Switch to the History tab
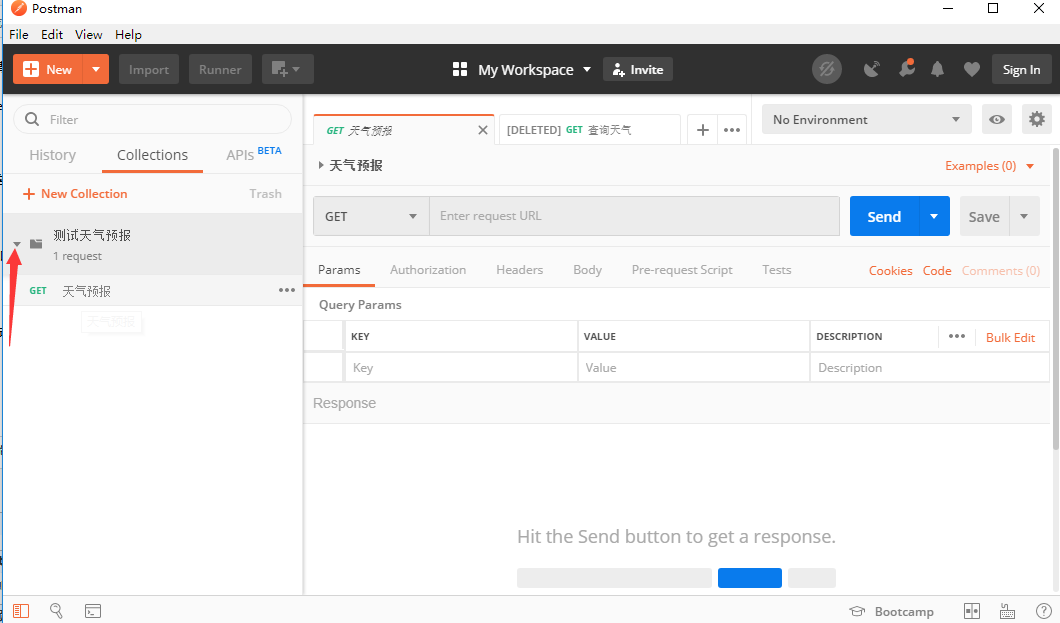The image size is (1060, 623). [53, 155]
